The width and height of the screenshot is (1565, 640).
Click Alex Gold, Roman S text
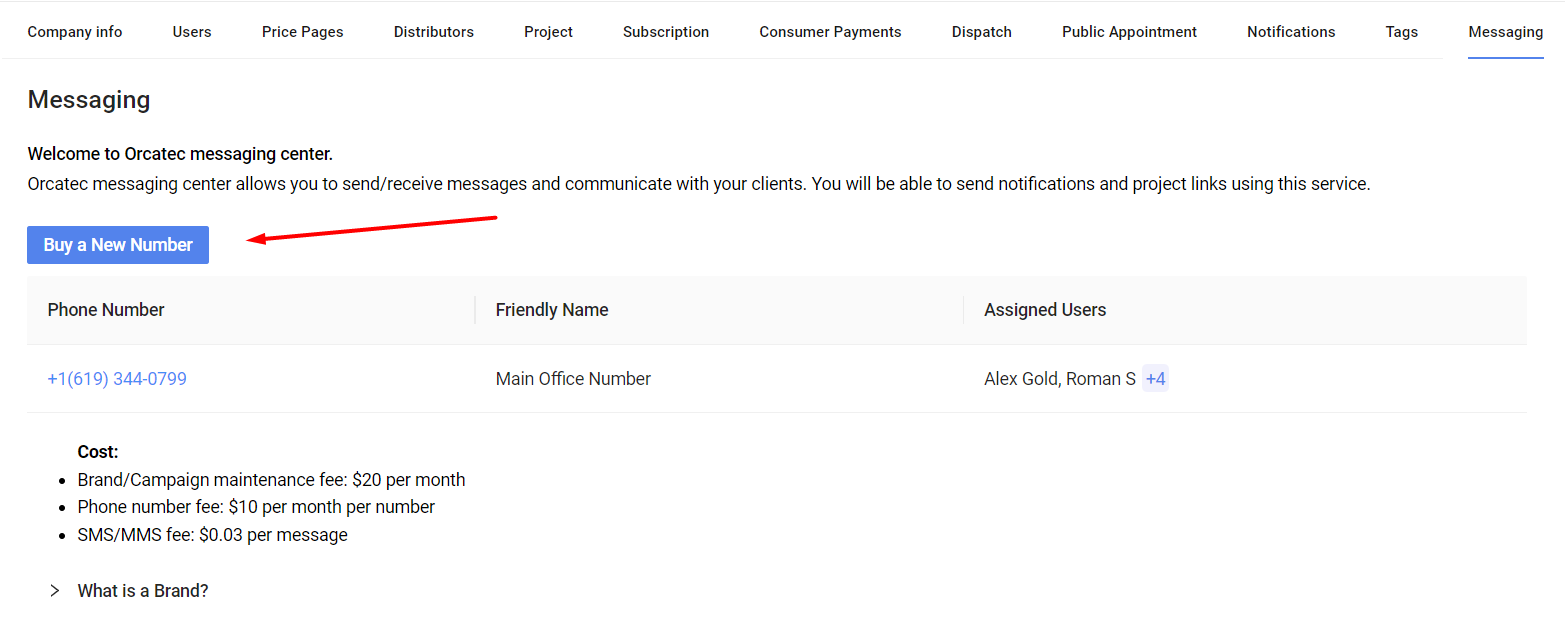(x=1060, y=379)
